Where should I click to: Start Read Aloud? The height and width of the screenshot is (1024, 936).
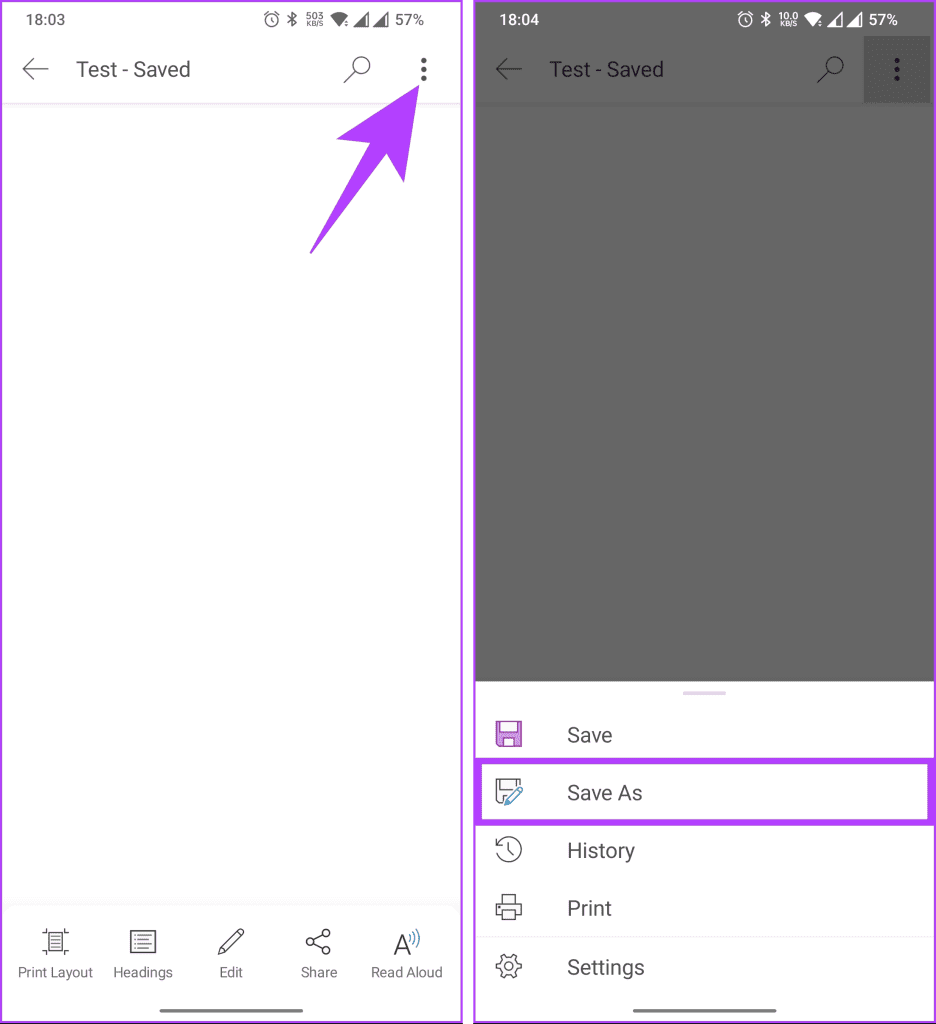point(406,953)
